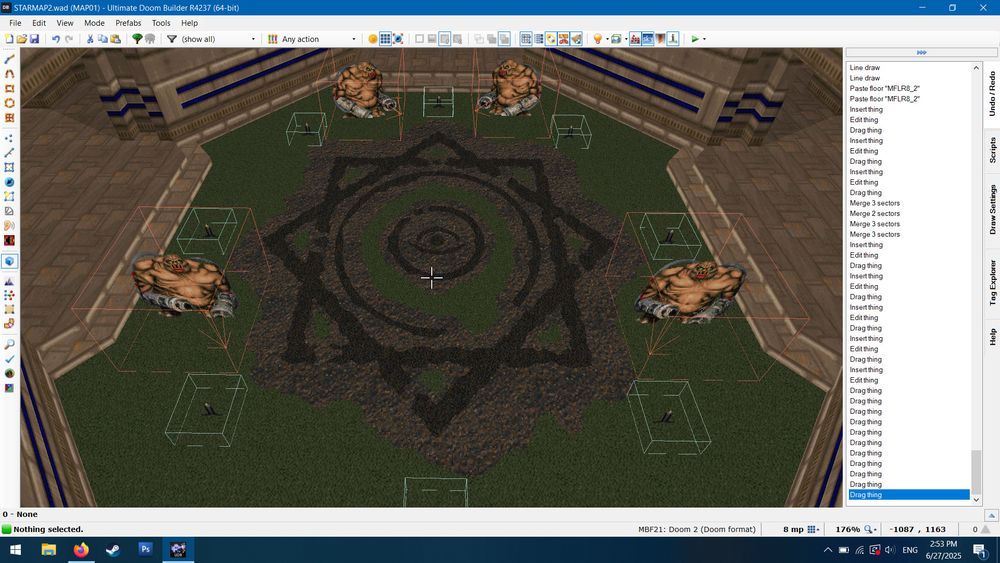Copy selection using toolbar copy icon
The width and height of the screenshot is (1000, 563).
pos(103,39)
